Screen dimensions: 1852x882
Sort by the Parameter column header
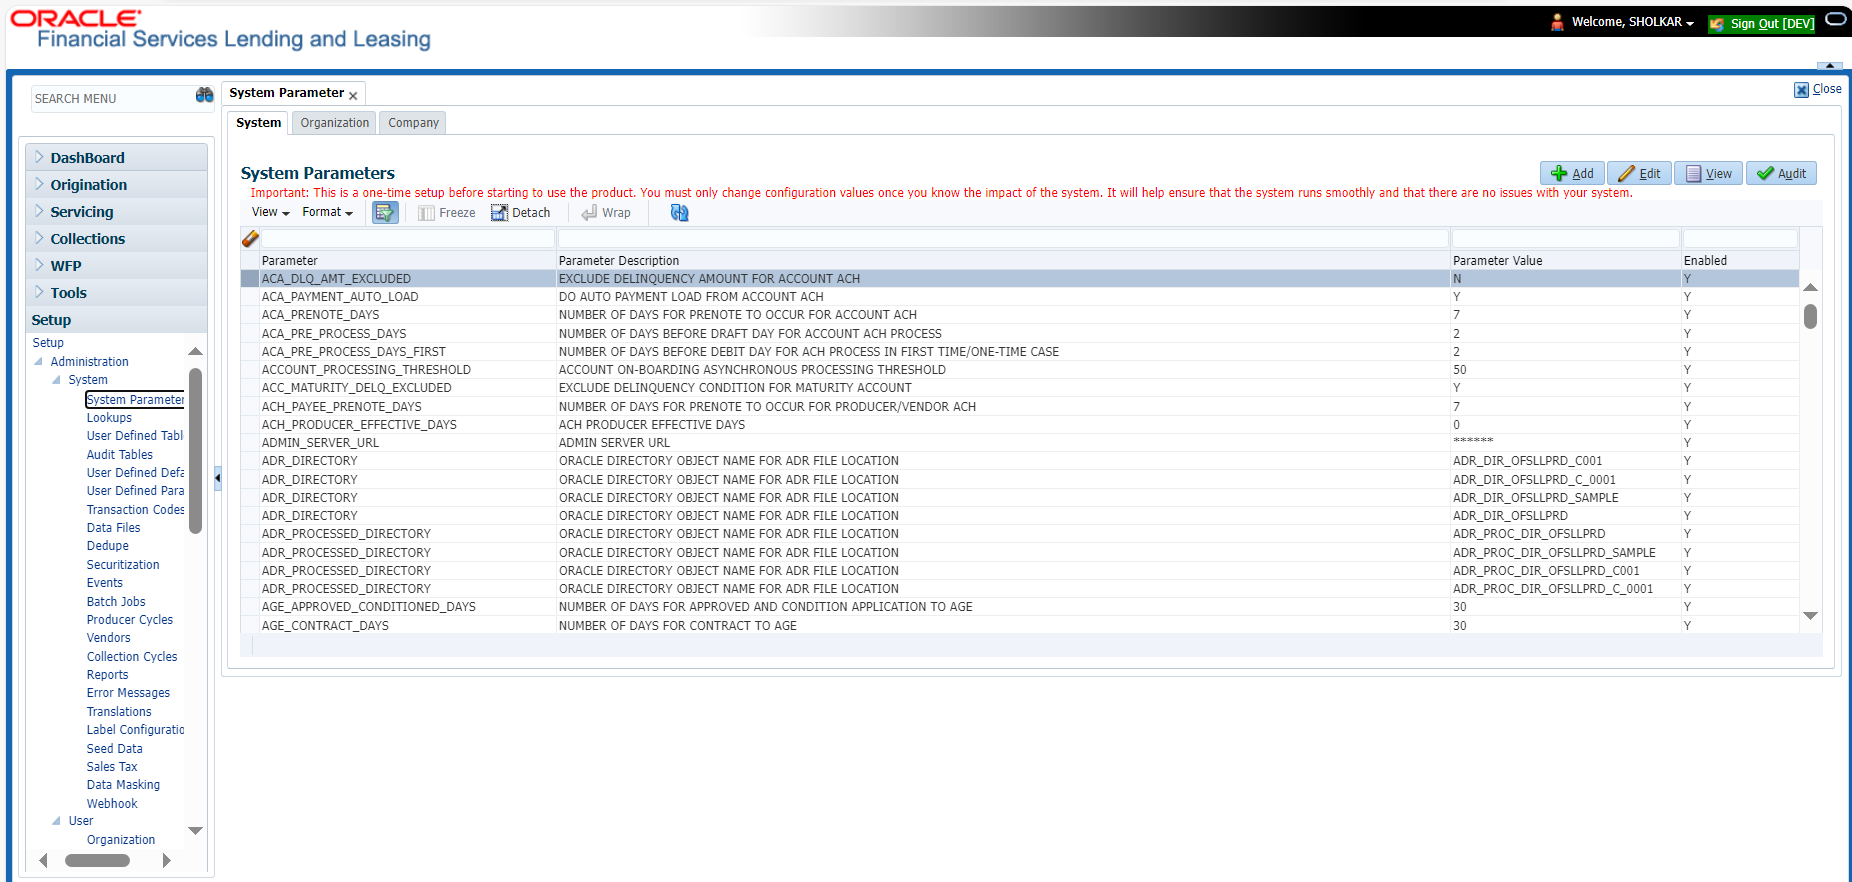[x=290, y=261]
